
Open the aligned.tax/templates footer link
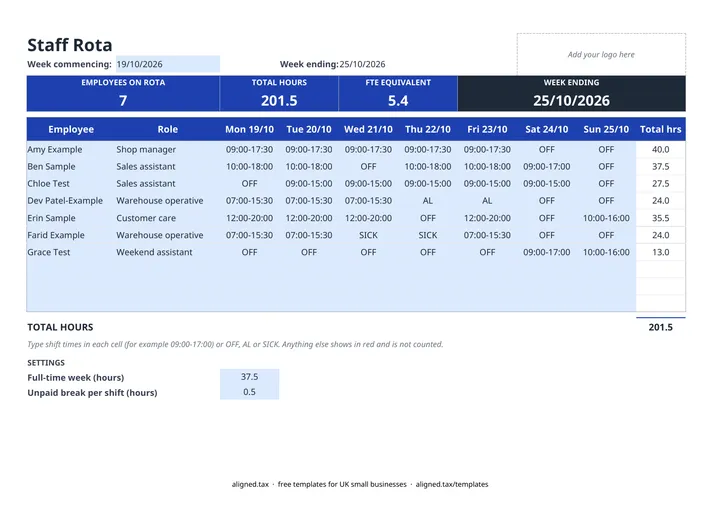coord(452,484)
